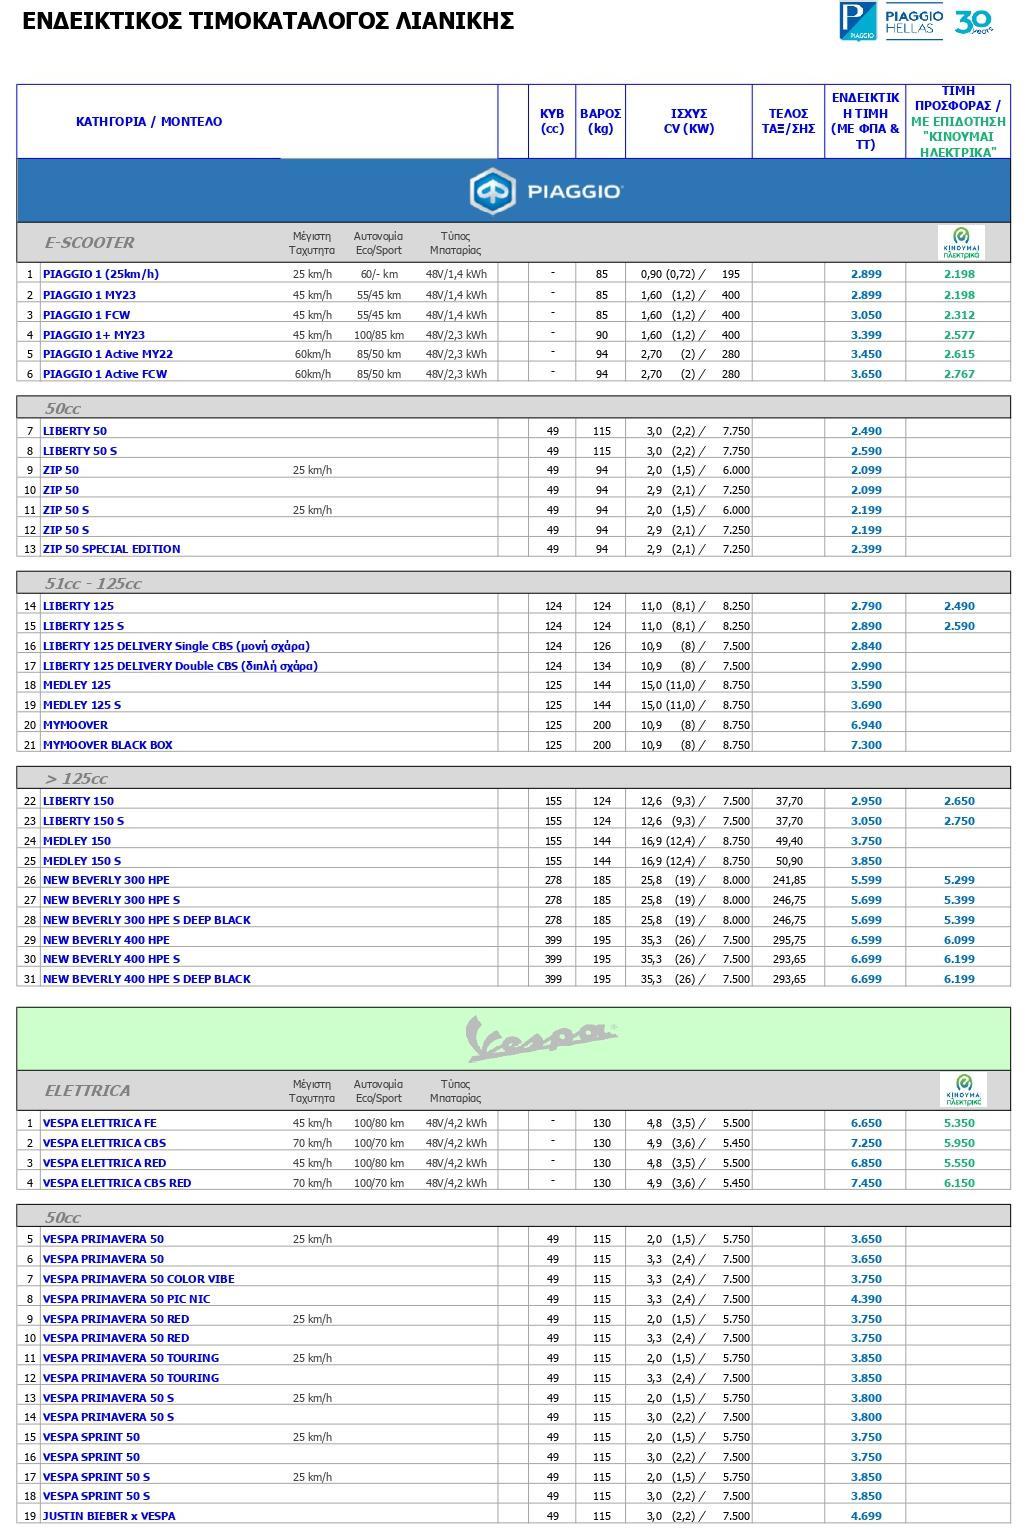Viewport: 1026px width, 1534px height.
Task: Select the VESPA PRIMAVERA 50 COLOR VIBE model
Action: pyautogui.click(x=139, y=1279)
